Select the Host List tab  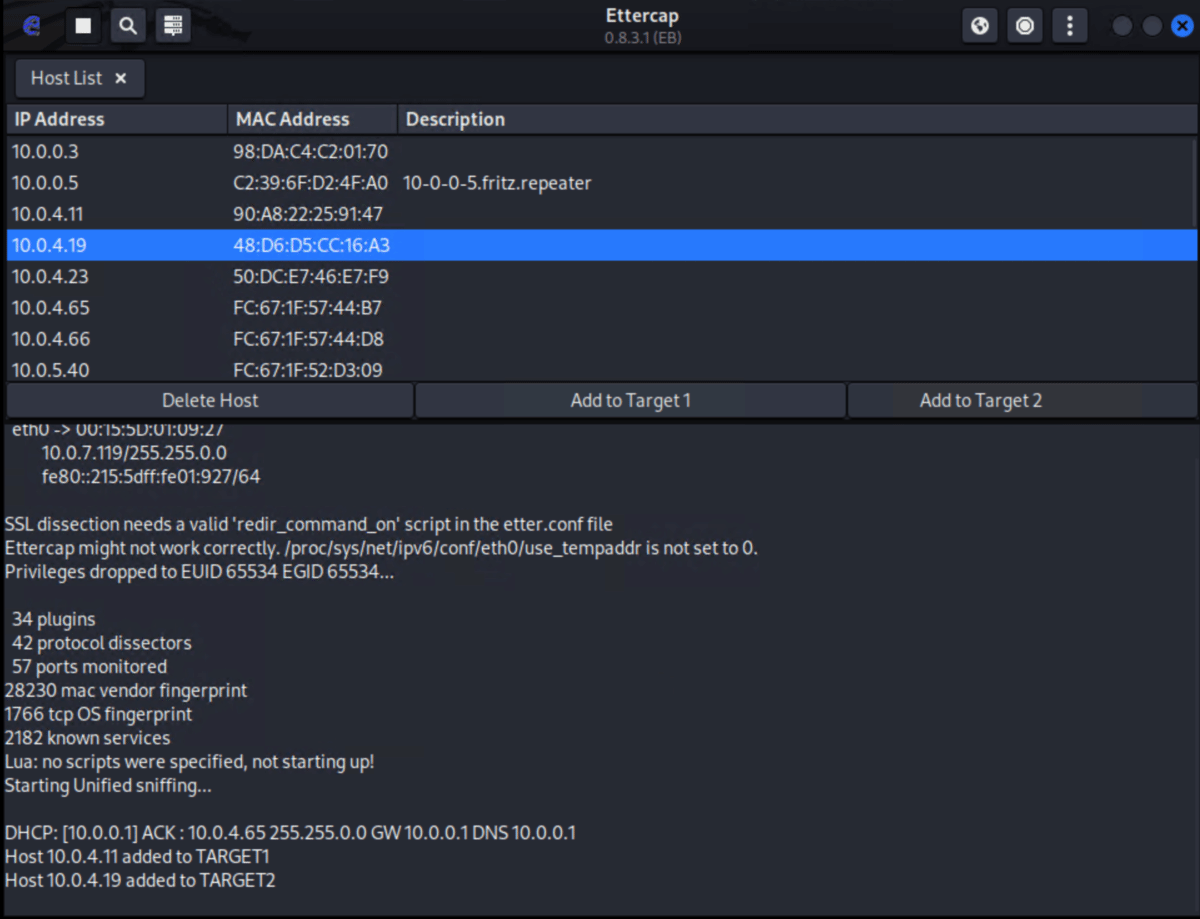click(66, 78)
